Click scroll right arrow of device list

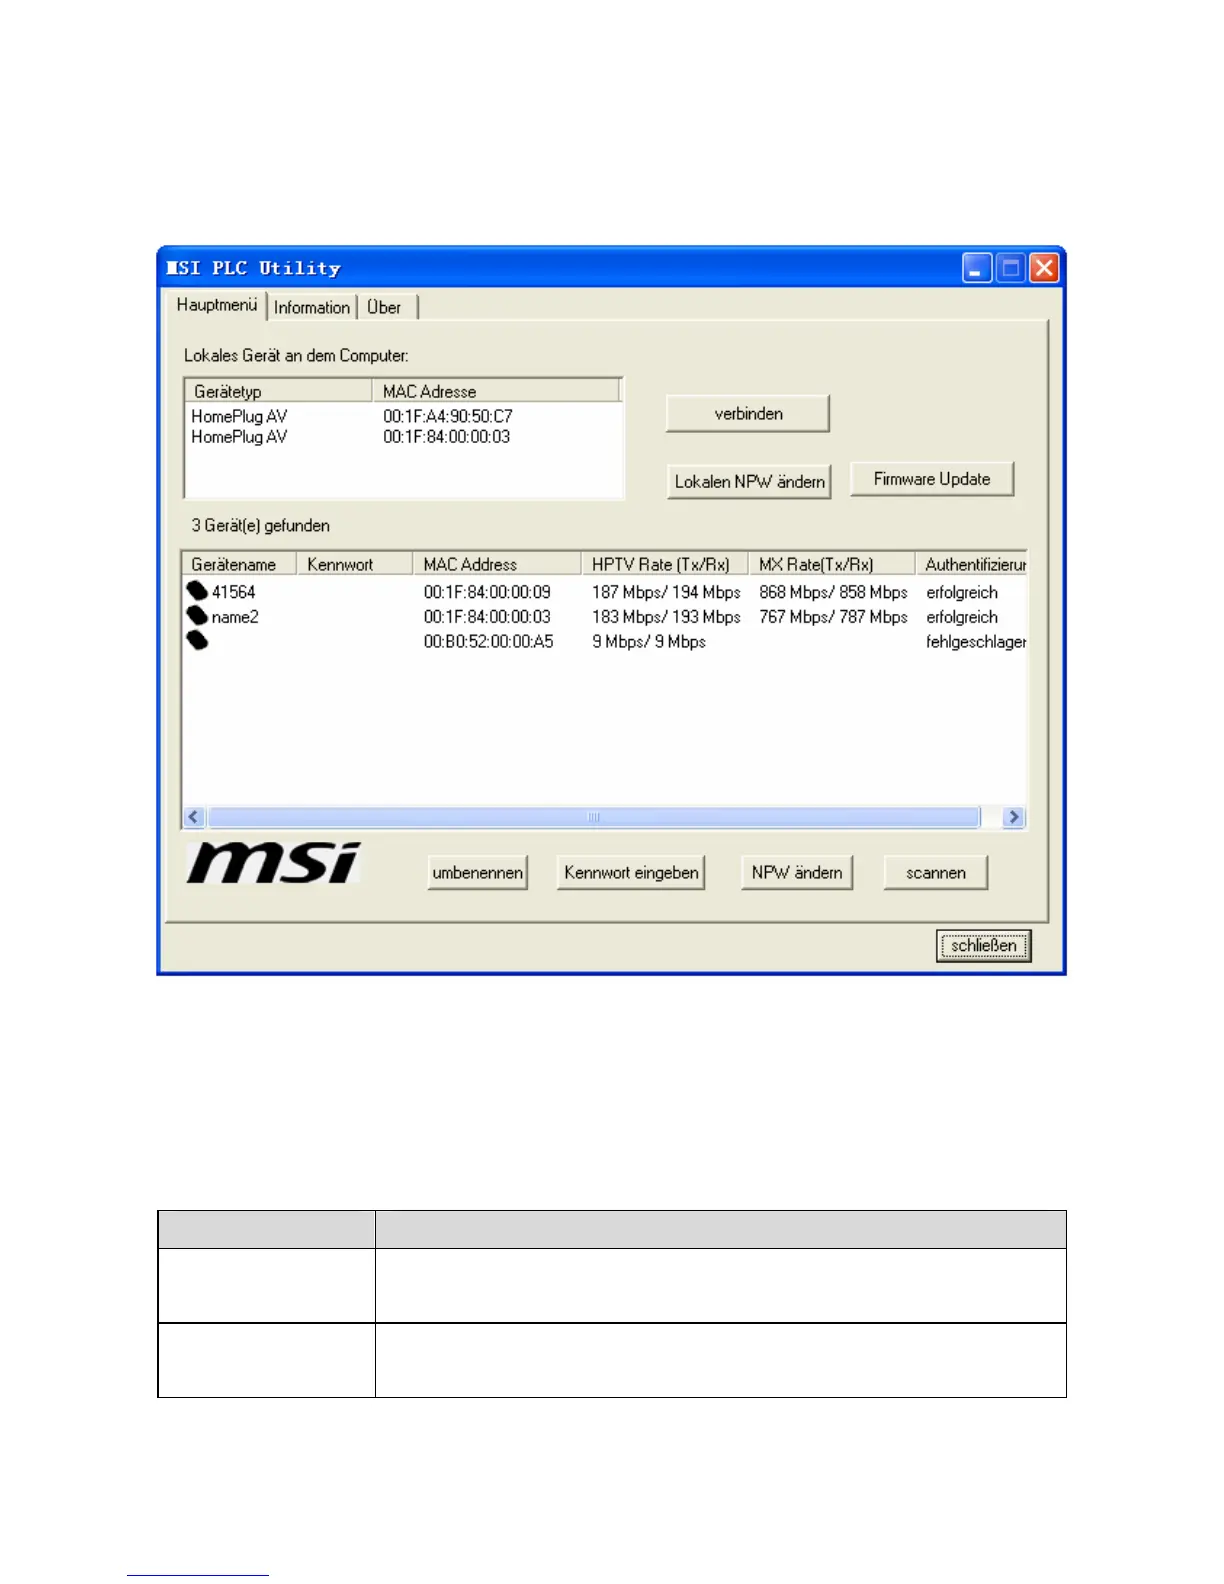pyautogui.click(x=1014, y=817)
